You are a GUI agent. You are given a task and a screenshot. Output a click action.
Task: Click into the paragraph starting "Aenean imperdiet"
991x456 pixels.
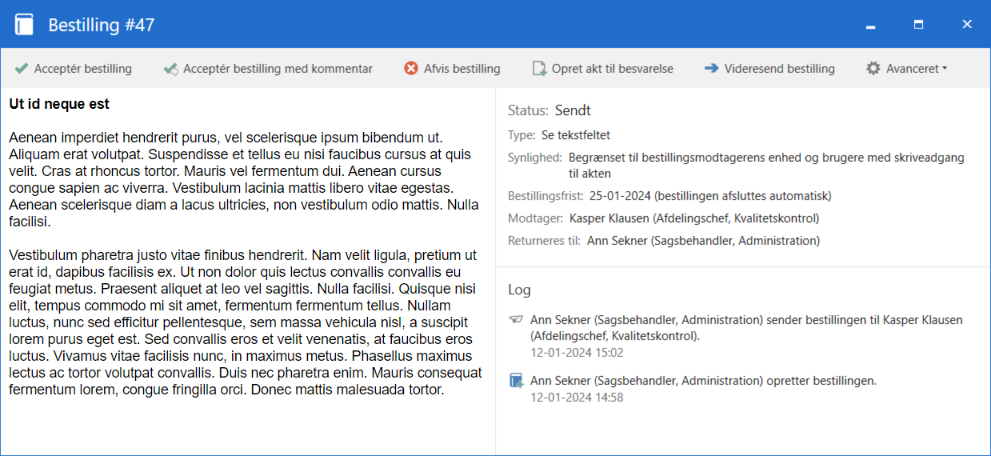point(240,179)
